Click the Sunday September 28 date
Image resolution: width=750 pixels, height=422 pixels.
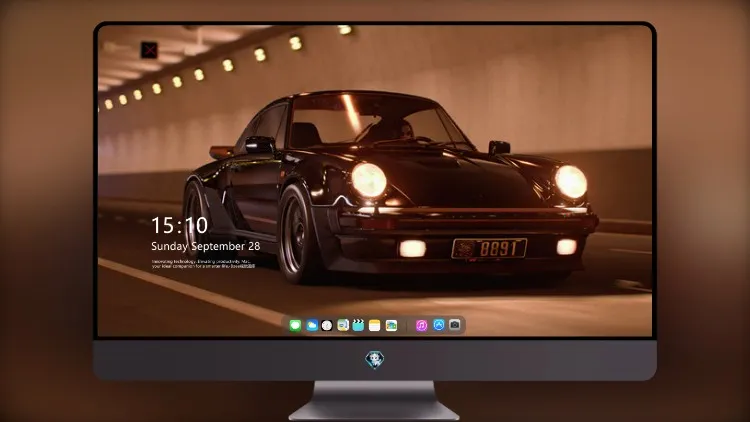click(206, 246)
